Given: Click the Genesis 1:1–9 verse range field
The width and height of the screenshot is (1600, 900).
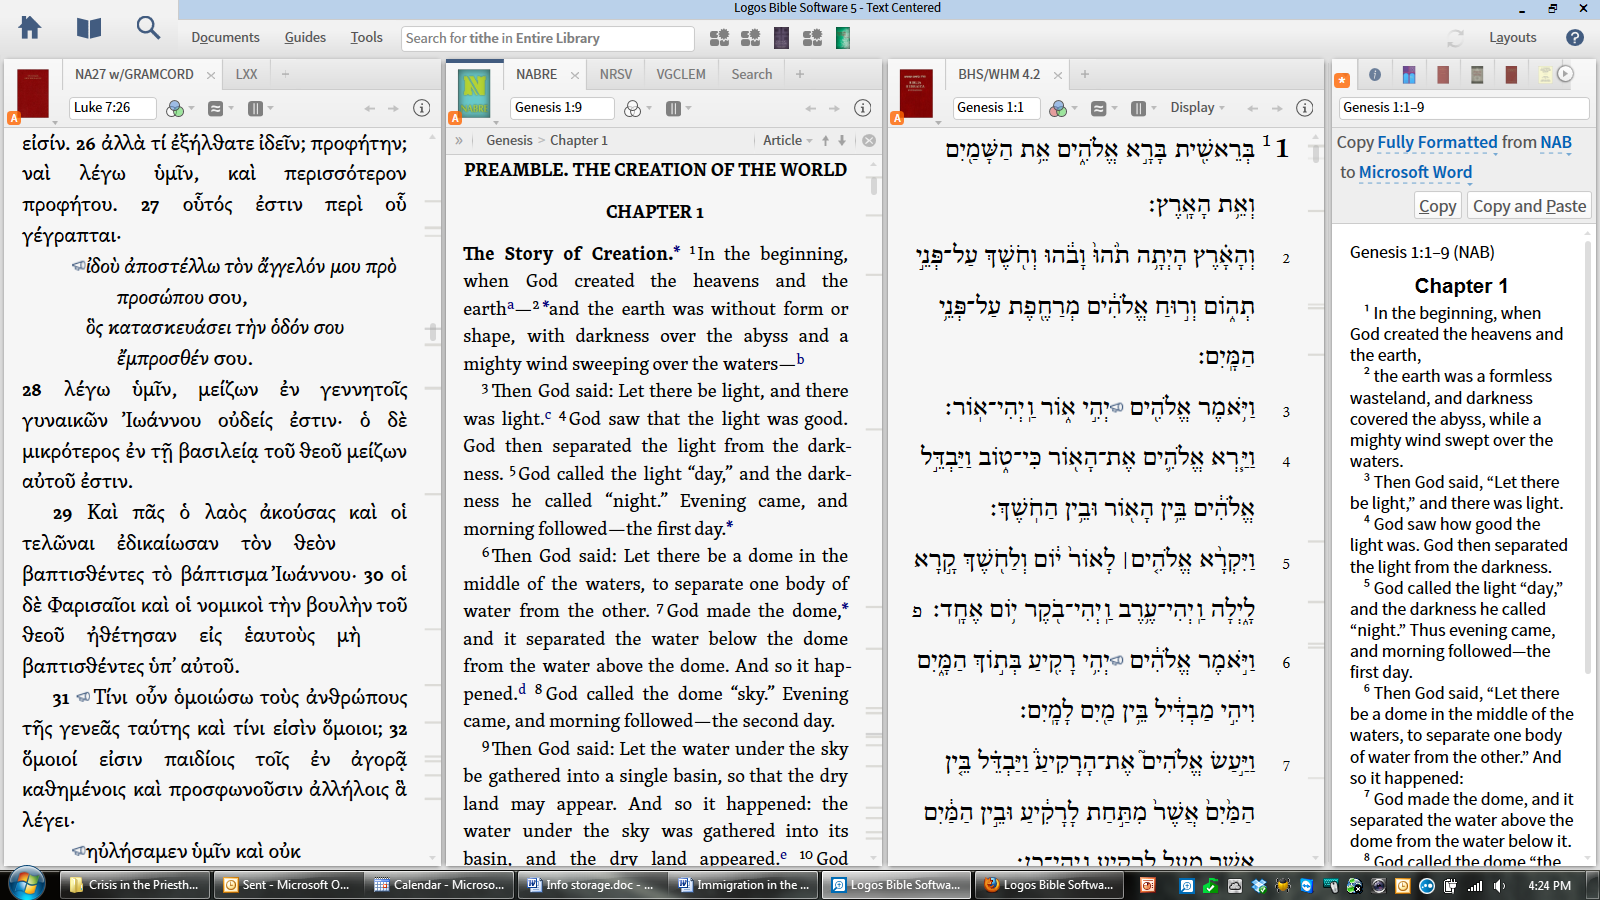Looking at the screenshot, I should (1464, 108).
